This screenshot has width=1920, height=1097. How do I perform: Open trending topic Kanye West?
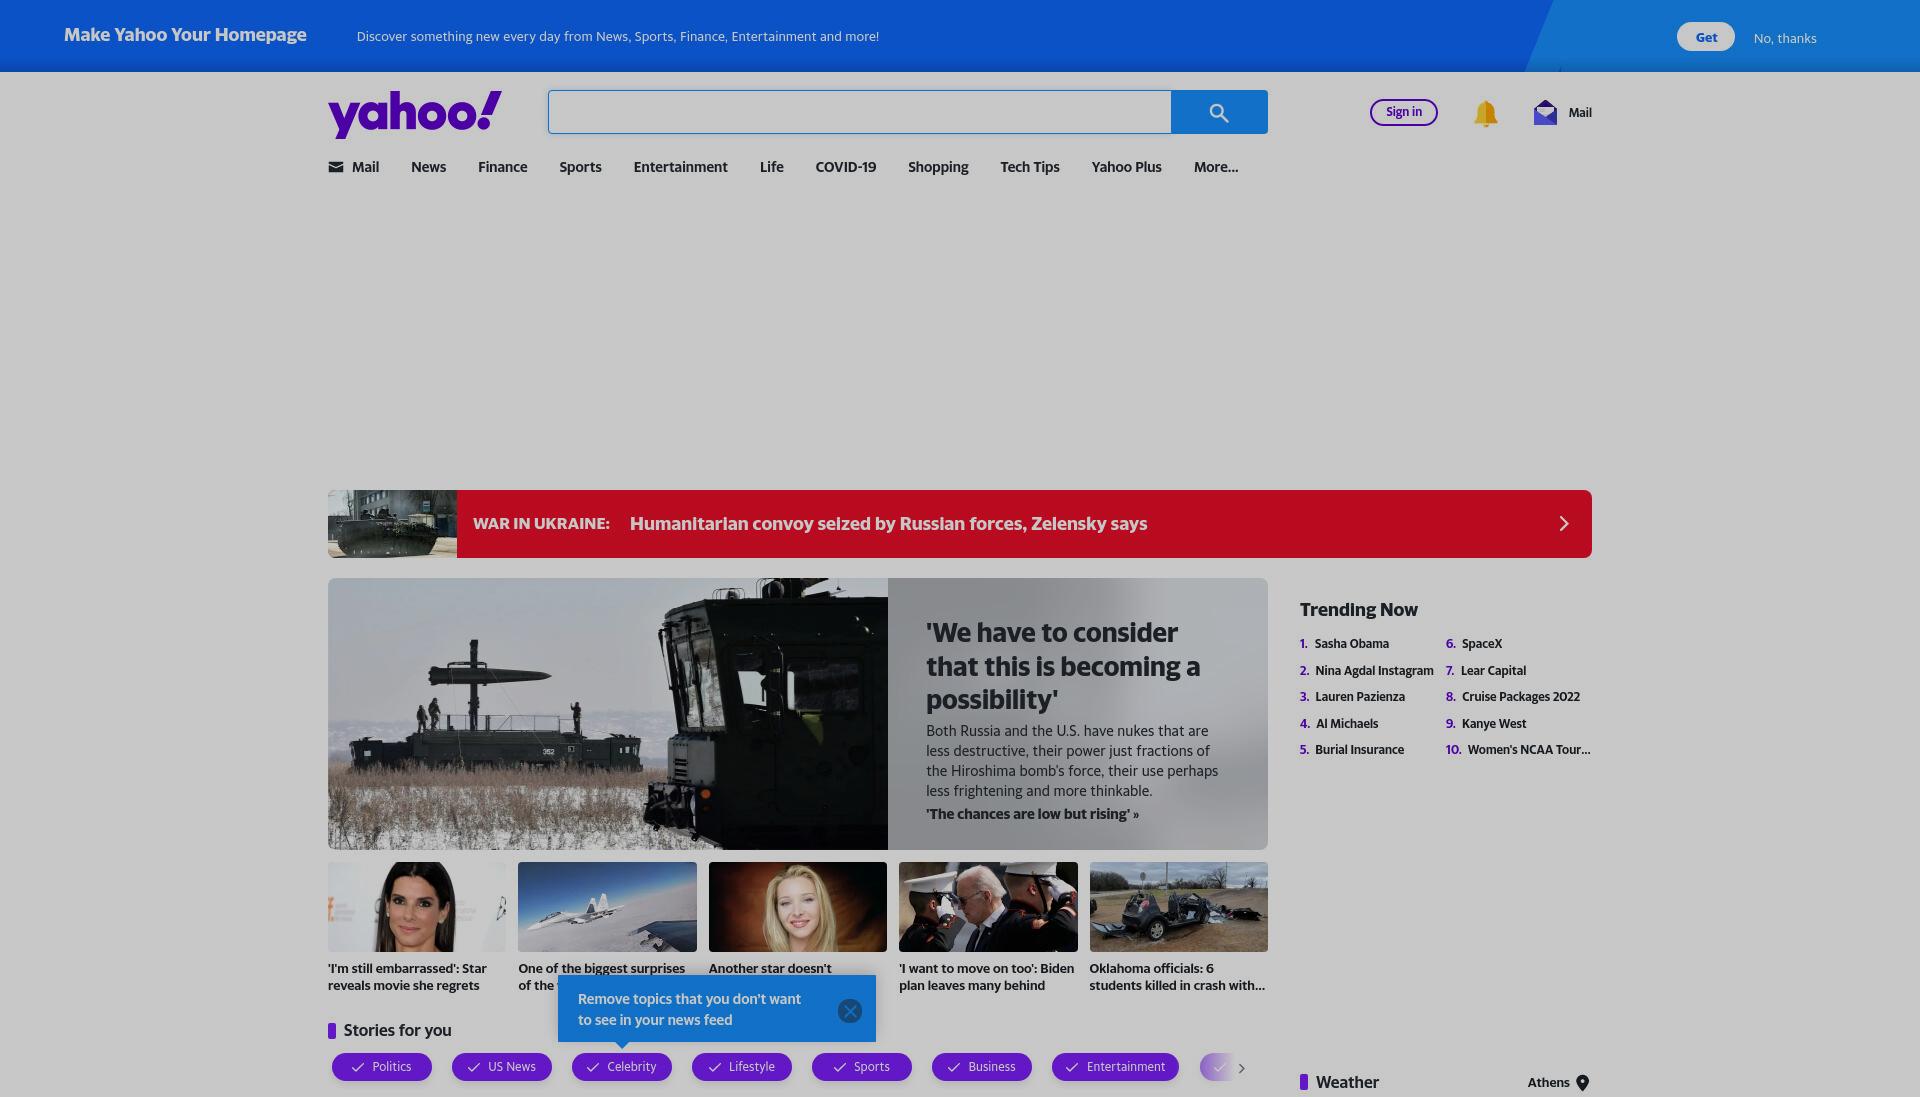click(x=1493, y=724)
